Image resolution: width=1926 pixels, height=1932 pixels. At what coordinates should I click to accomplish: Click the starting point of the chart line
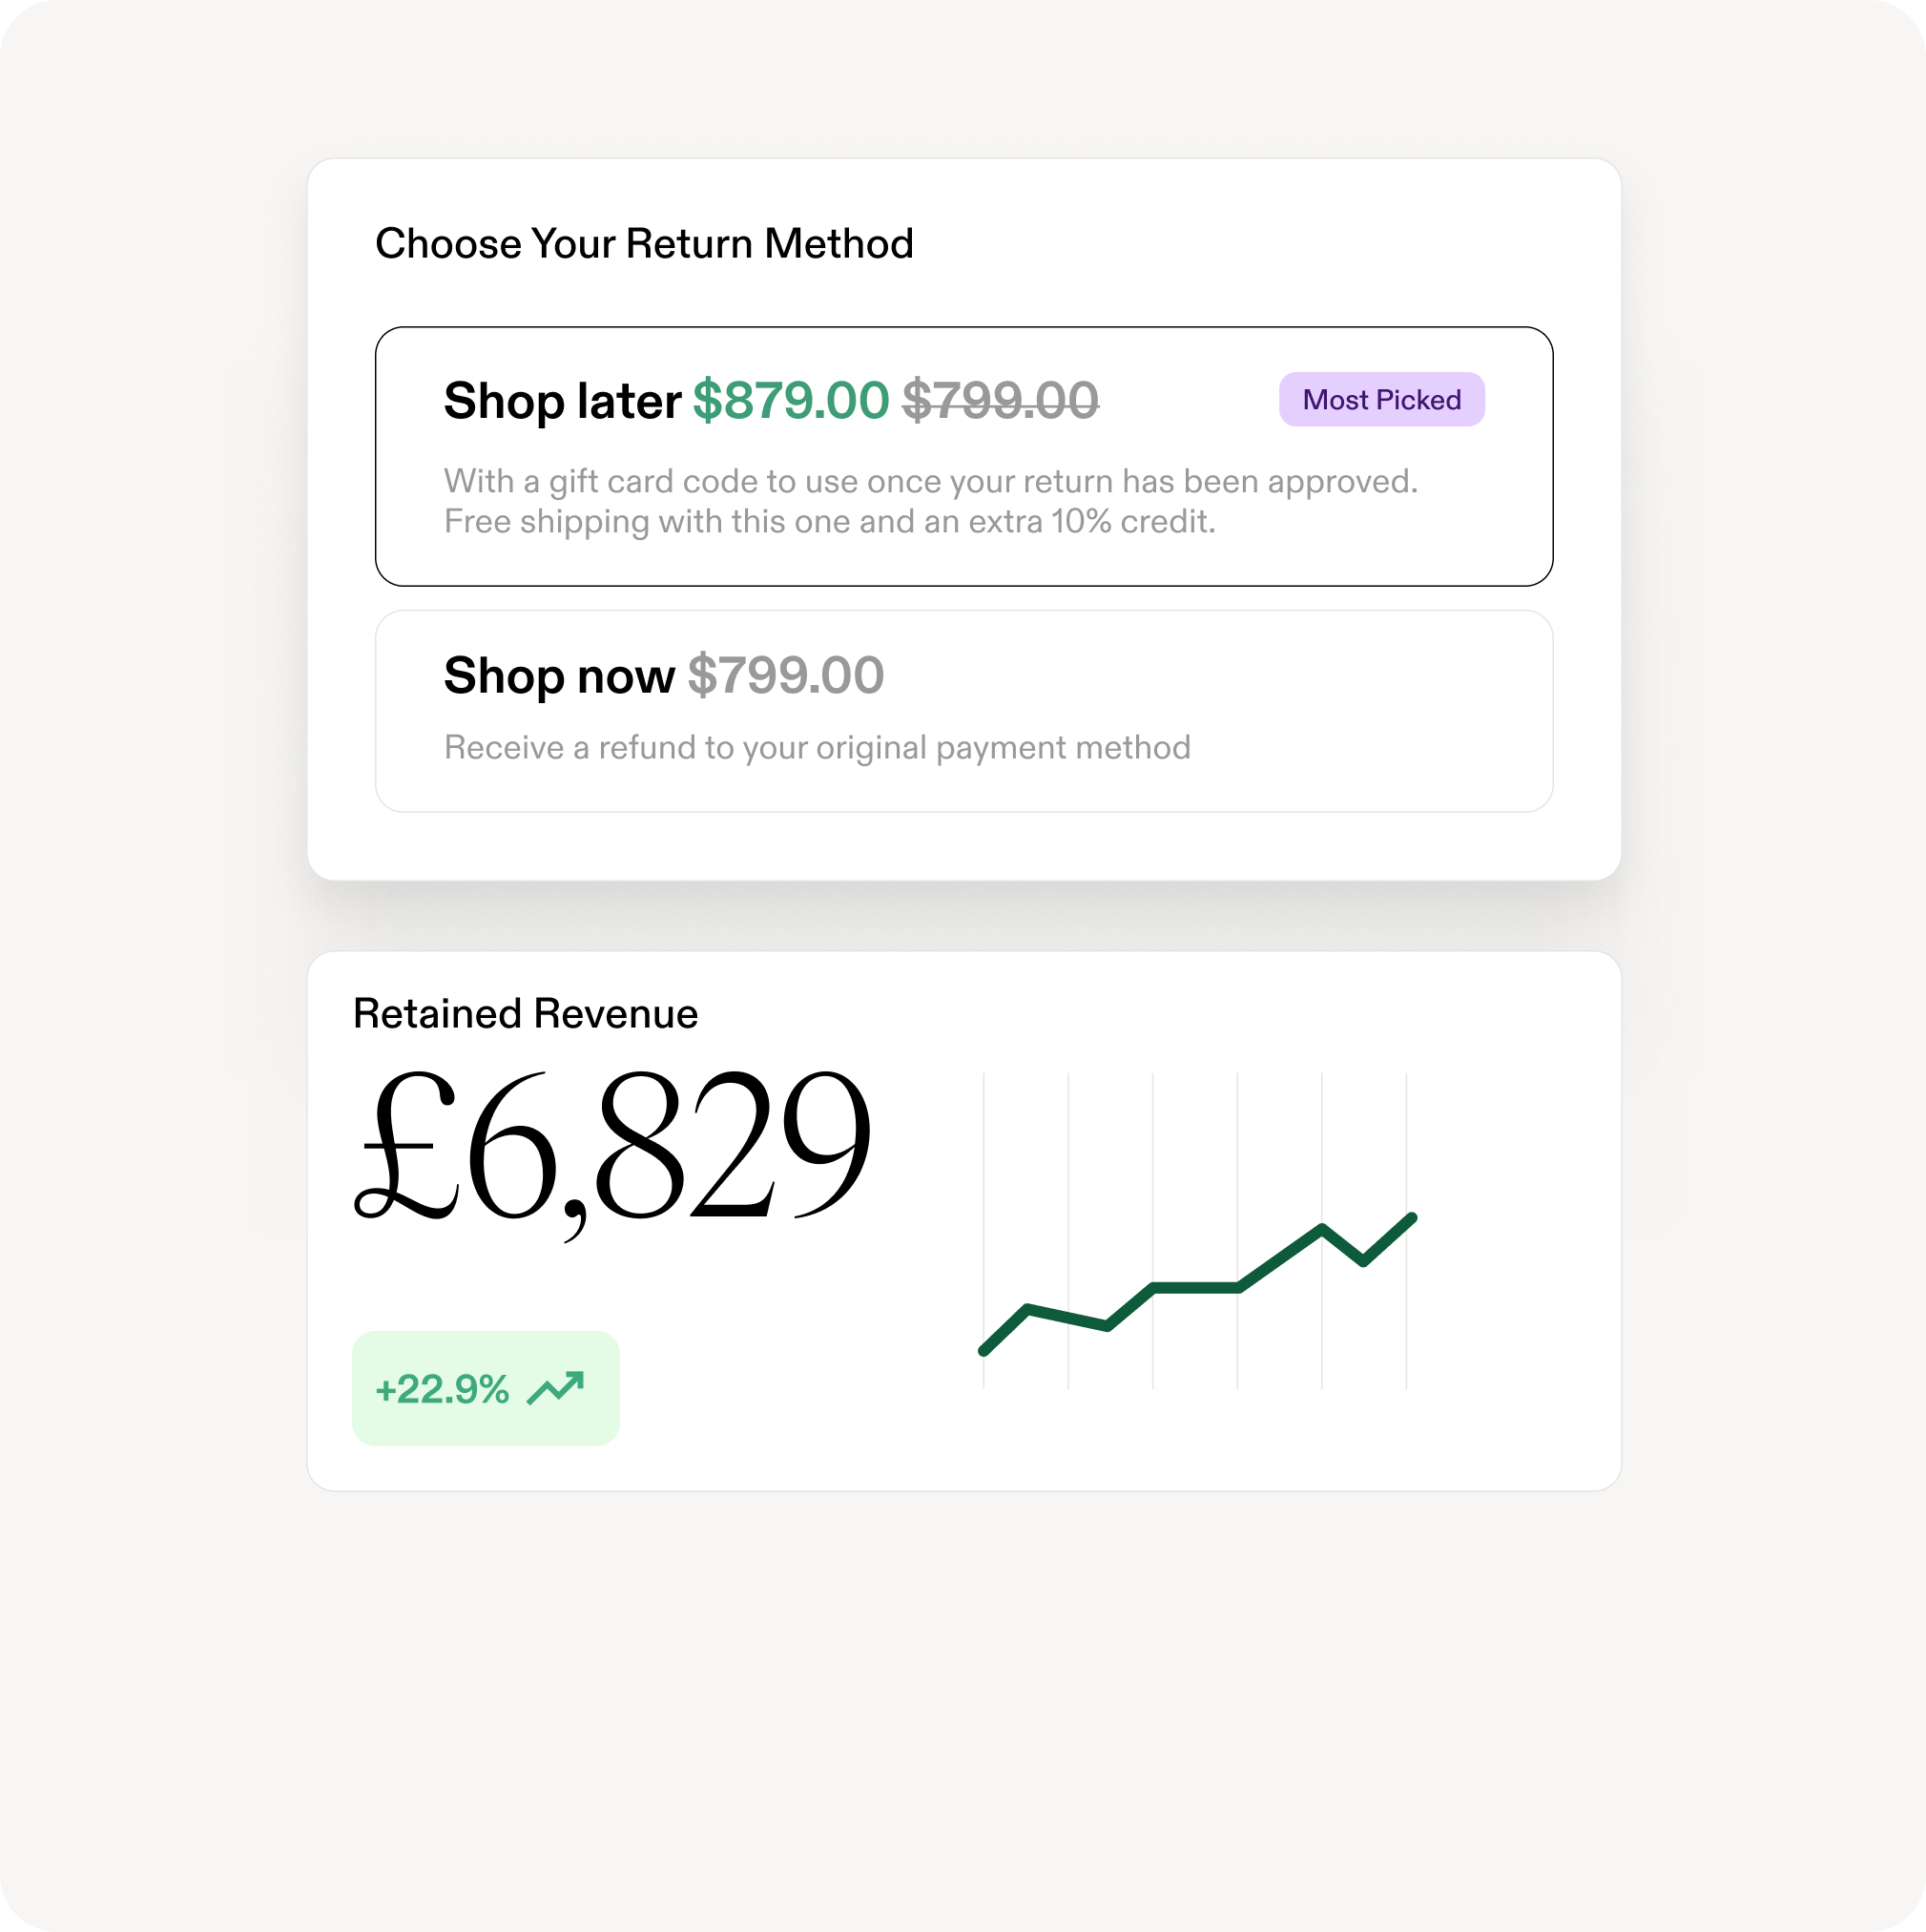coord(984,1351)
